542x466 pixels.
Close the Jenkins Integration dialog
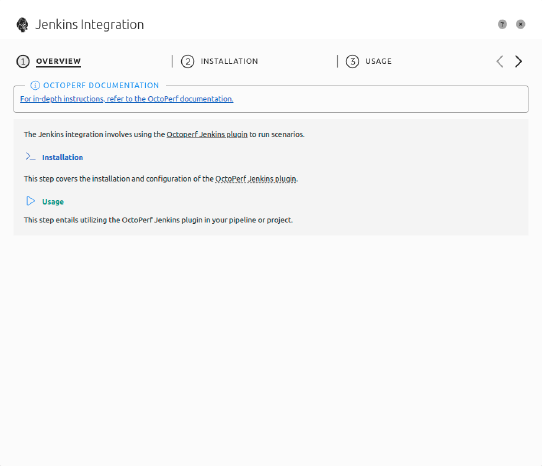521,24
